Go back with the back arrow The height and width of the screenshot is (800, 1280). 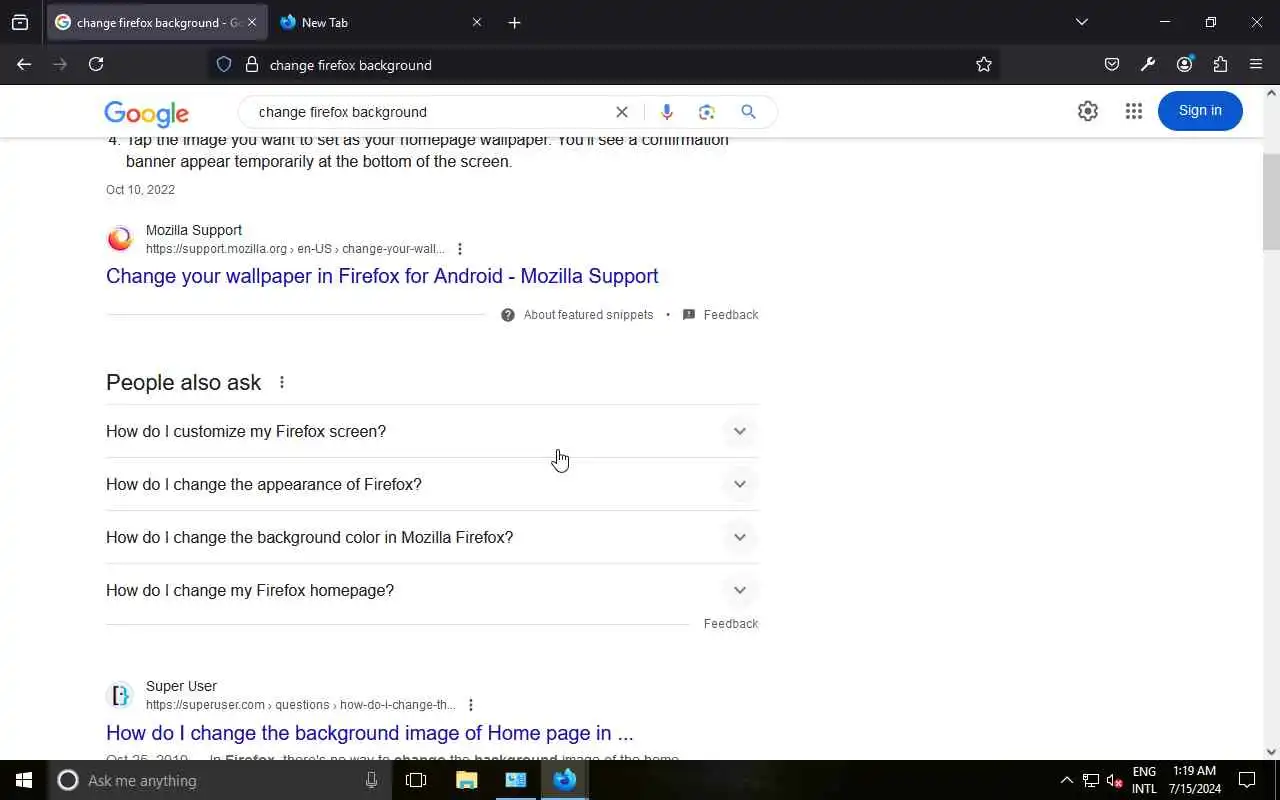click(24, 64)
